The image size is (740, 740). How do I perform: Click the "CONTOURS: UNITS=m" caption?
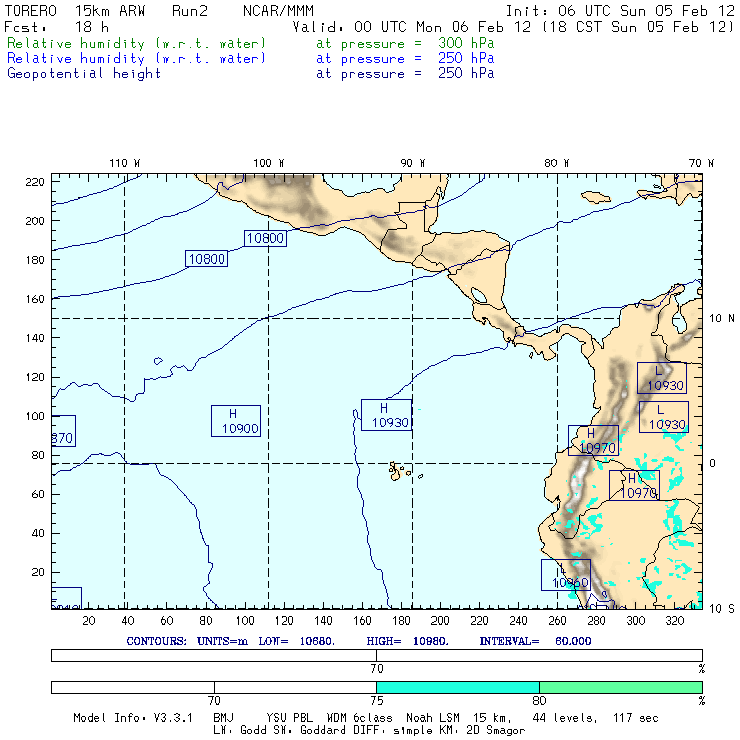[x=187, y=641]
